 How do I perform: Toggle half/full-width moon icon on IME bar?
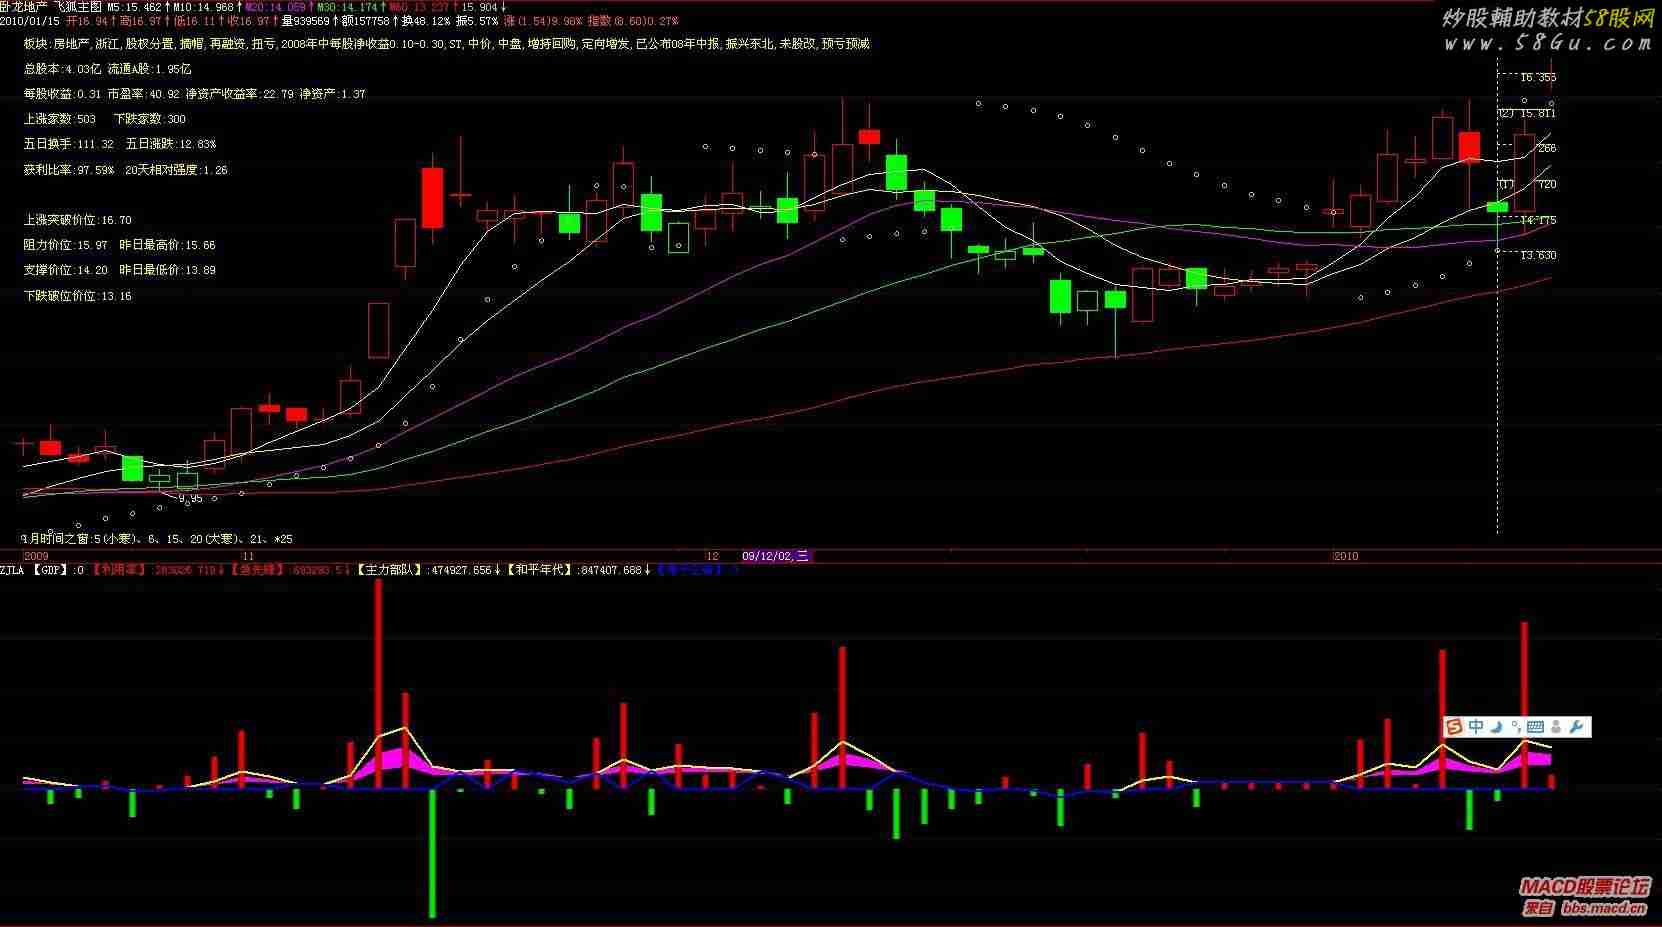point(1499,727)
